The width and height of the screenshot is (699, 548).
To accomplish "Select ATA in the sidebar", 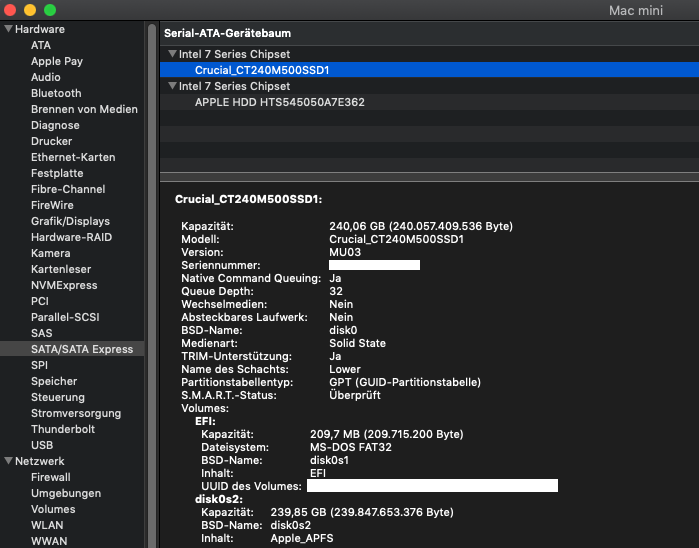I will click(x=41, y=45).
